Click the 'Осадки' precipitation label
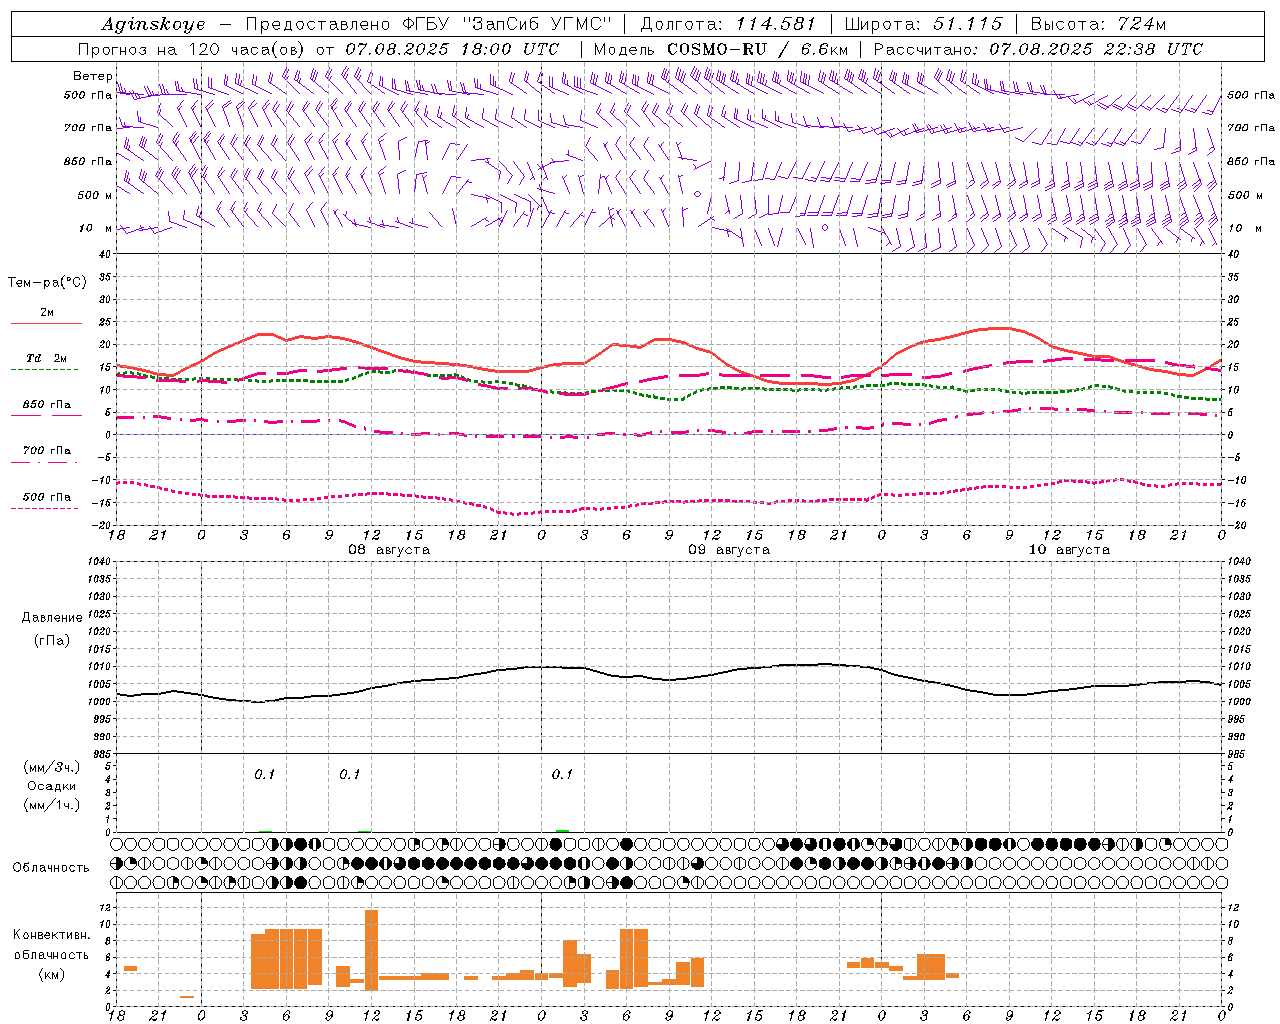Image resolution: width=1280 pixels, height=1024 pixels. (52, 786)
